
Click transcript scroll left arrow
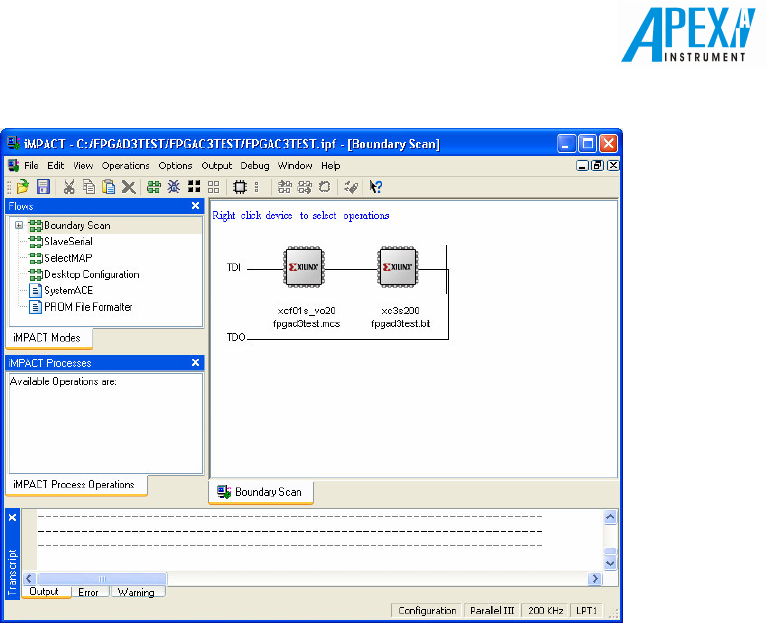(29, 578)
